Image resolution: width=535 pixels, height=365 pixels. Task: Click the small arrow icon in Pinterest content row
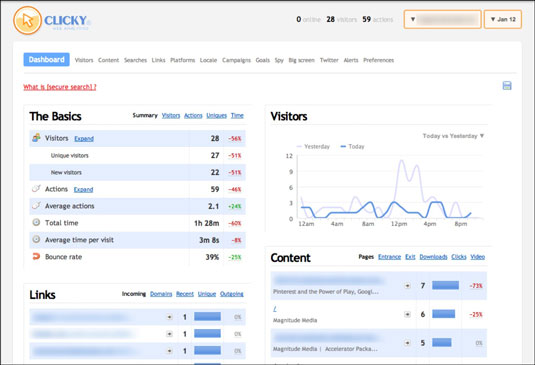(407, 286)
